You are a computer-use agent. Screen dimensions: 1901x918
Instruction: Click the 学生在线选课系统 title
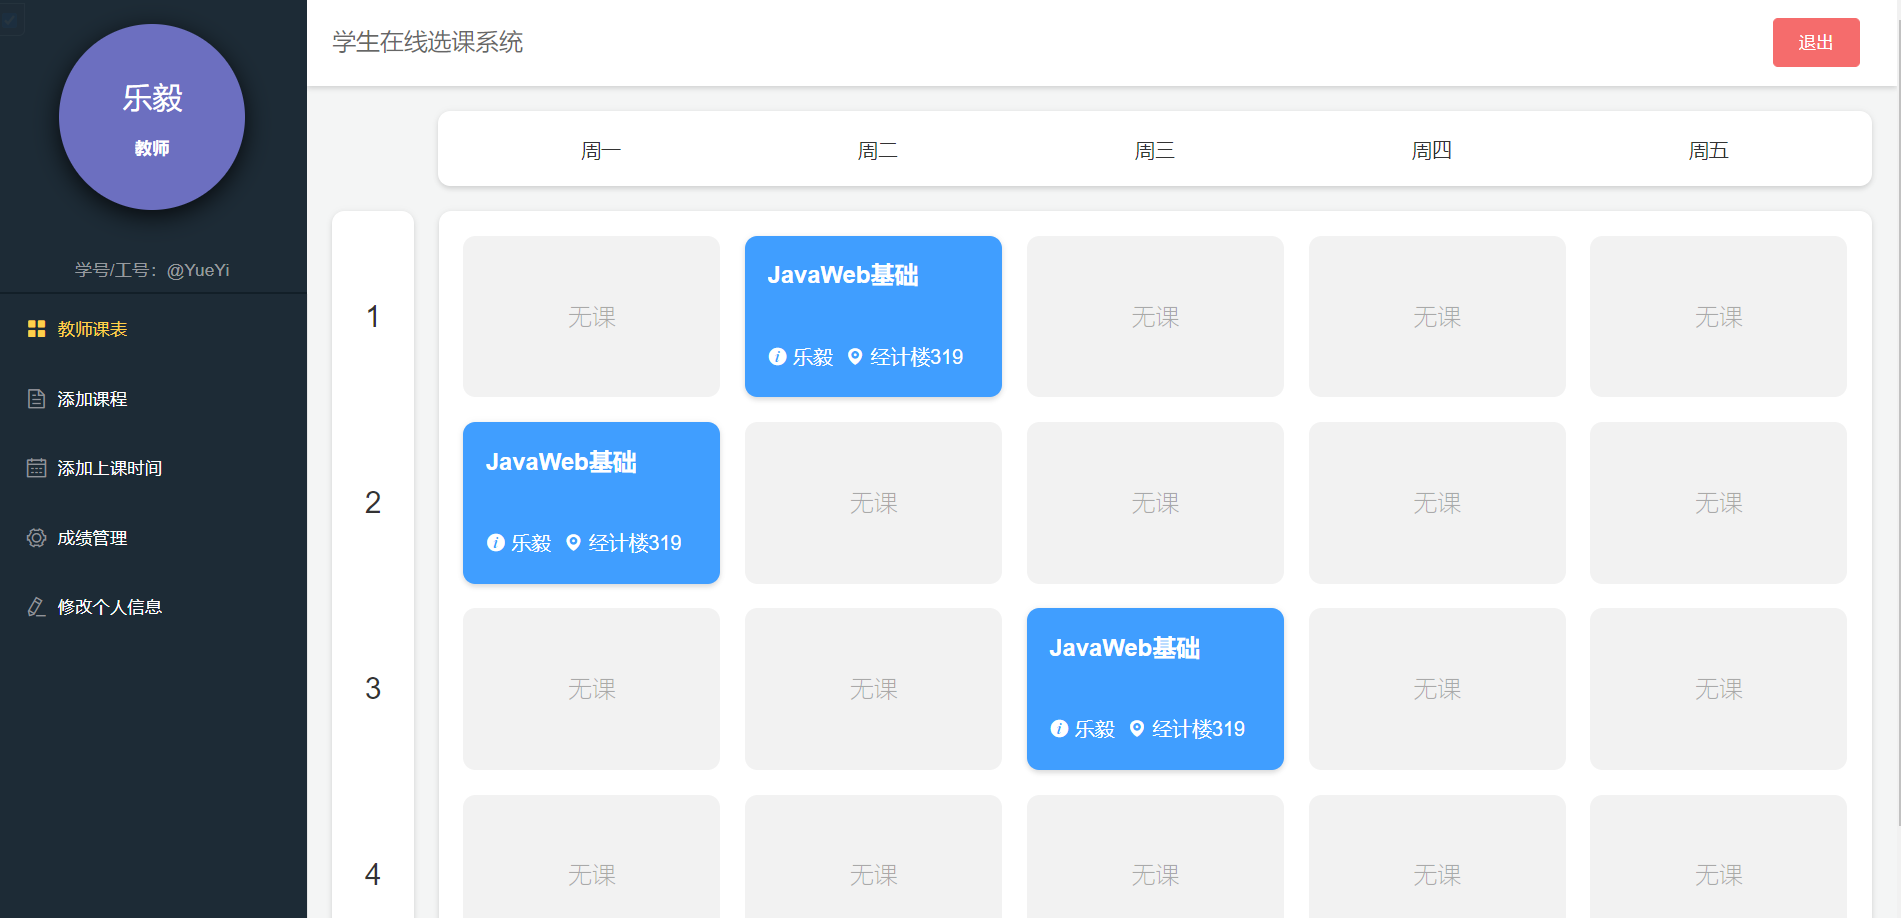pos(428,42)
